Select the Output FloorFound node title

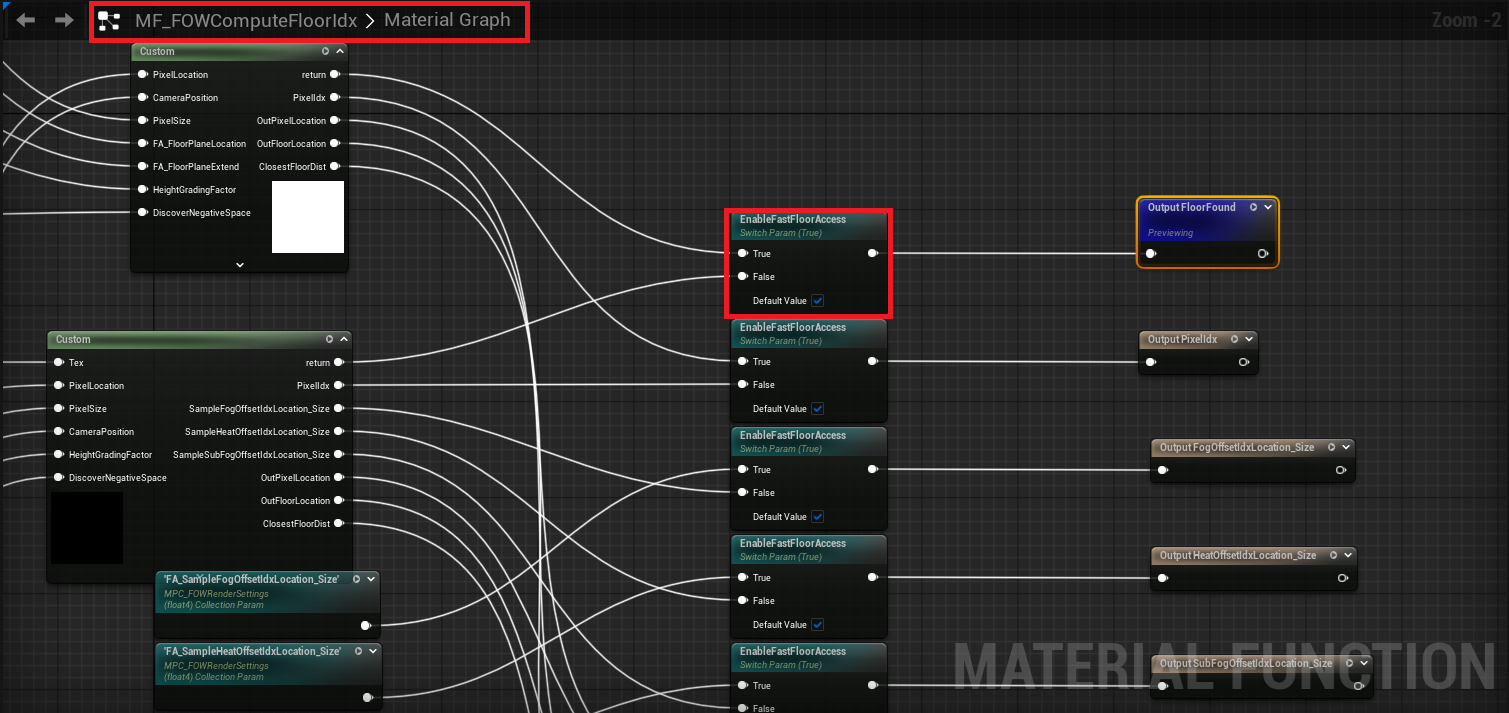coord(1191,208)
